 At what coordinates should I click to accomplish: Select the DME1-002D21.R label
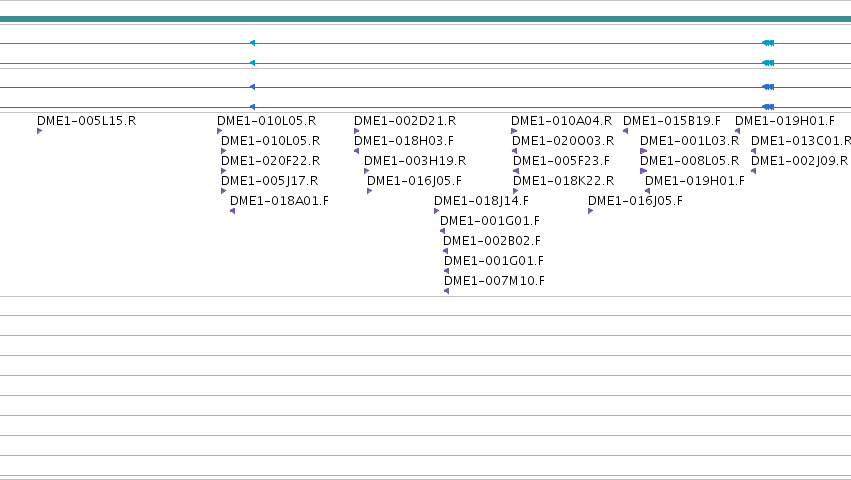click(x=405, y=121)
